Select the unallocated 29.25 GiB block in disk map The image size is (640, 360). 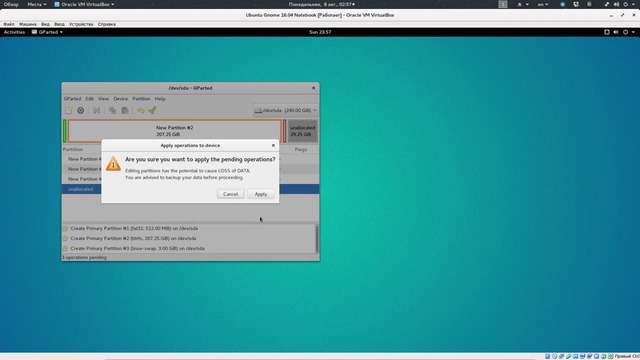(x=302, y=131)
